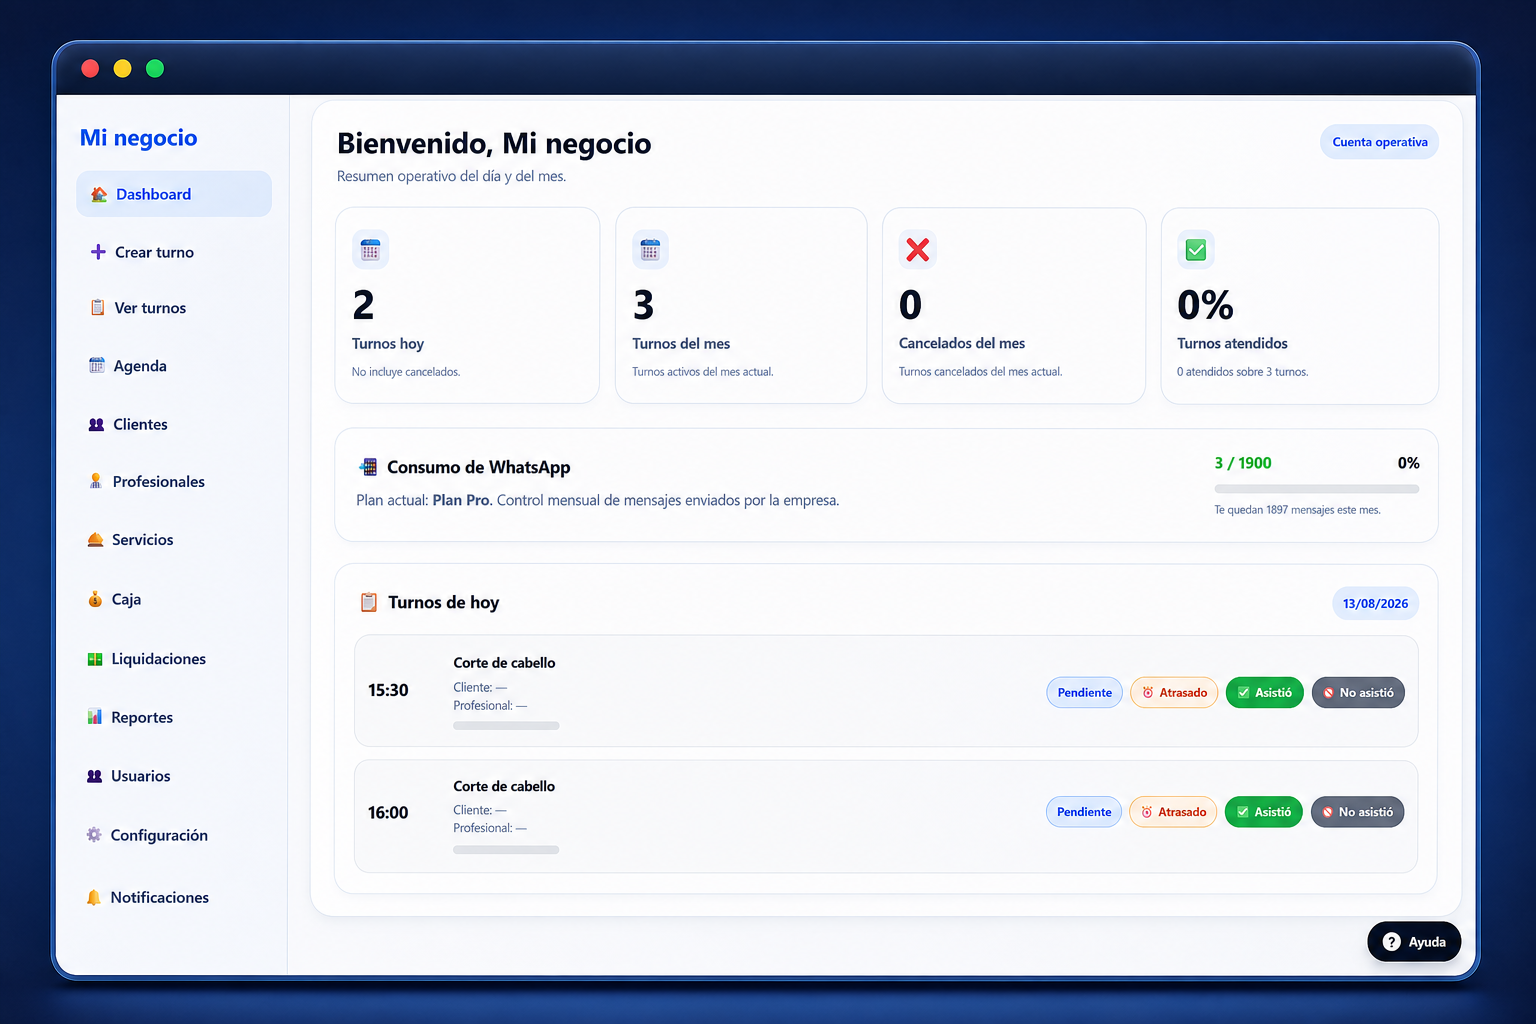The width and height of the screenshot is (1536, 1024).
Task: Click the 16:00 appointment time
Action: tap(388, 813)
